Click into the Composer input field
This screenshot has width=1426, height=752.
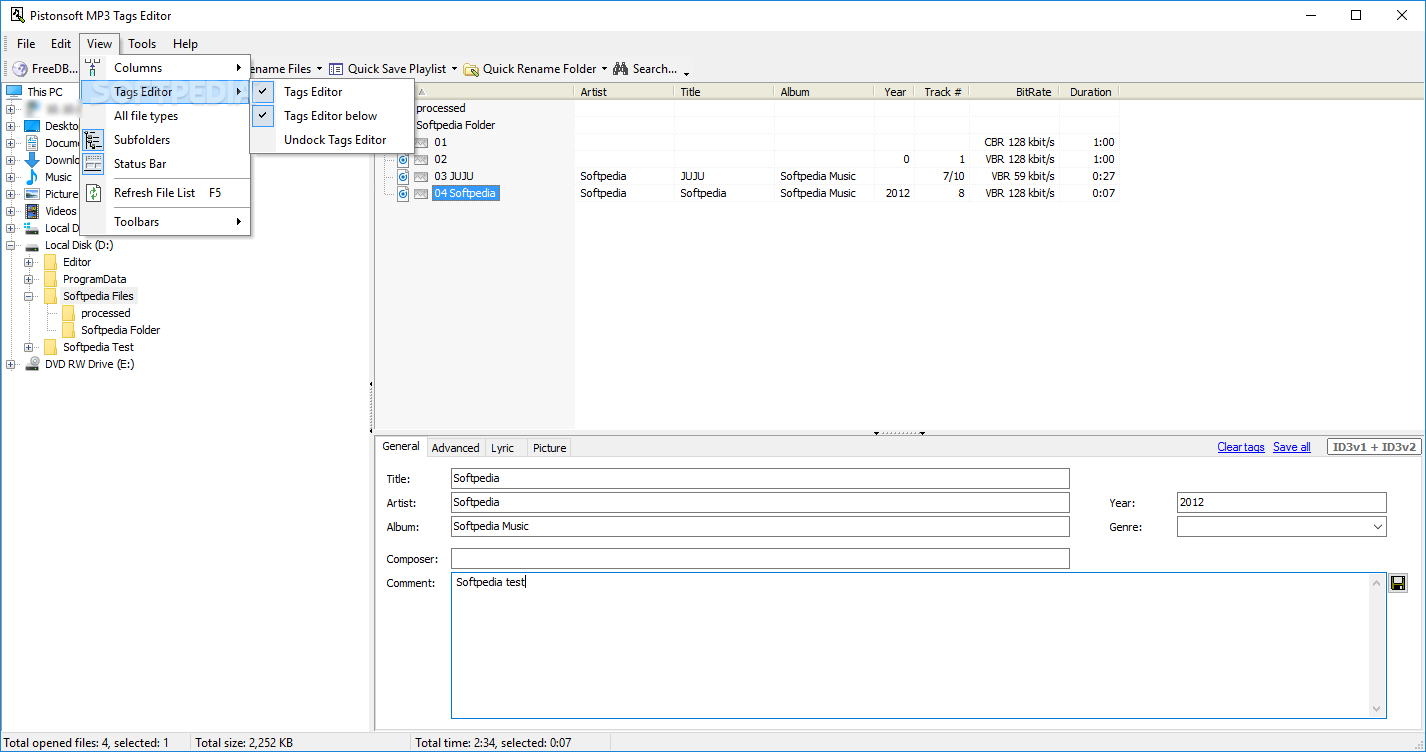760,558
